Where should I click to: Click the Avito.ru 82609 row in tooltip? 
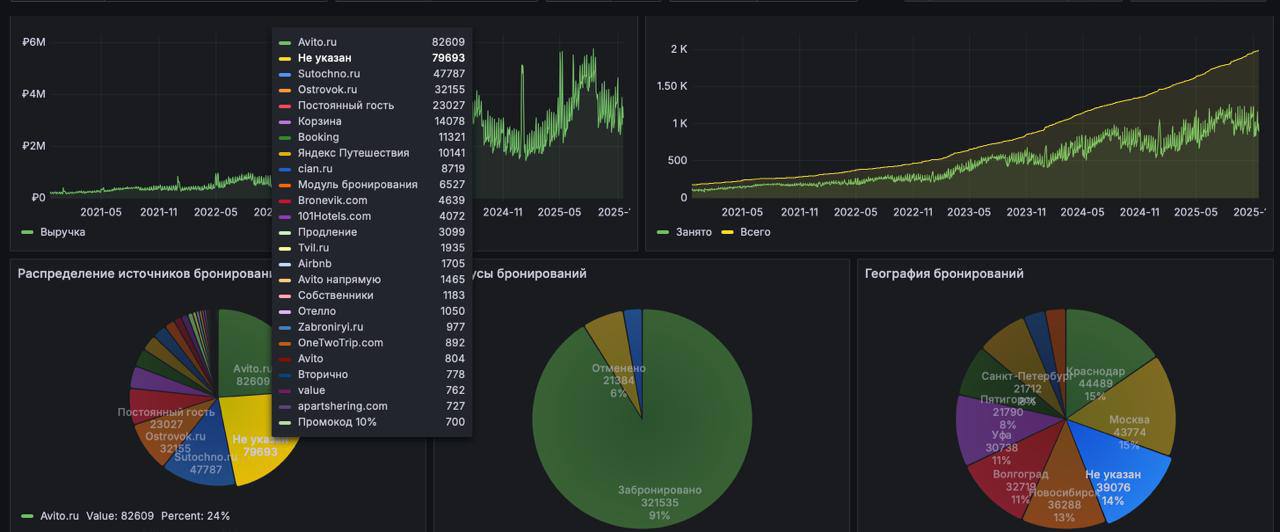(372, 42)
